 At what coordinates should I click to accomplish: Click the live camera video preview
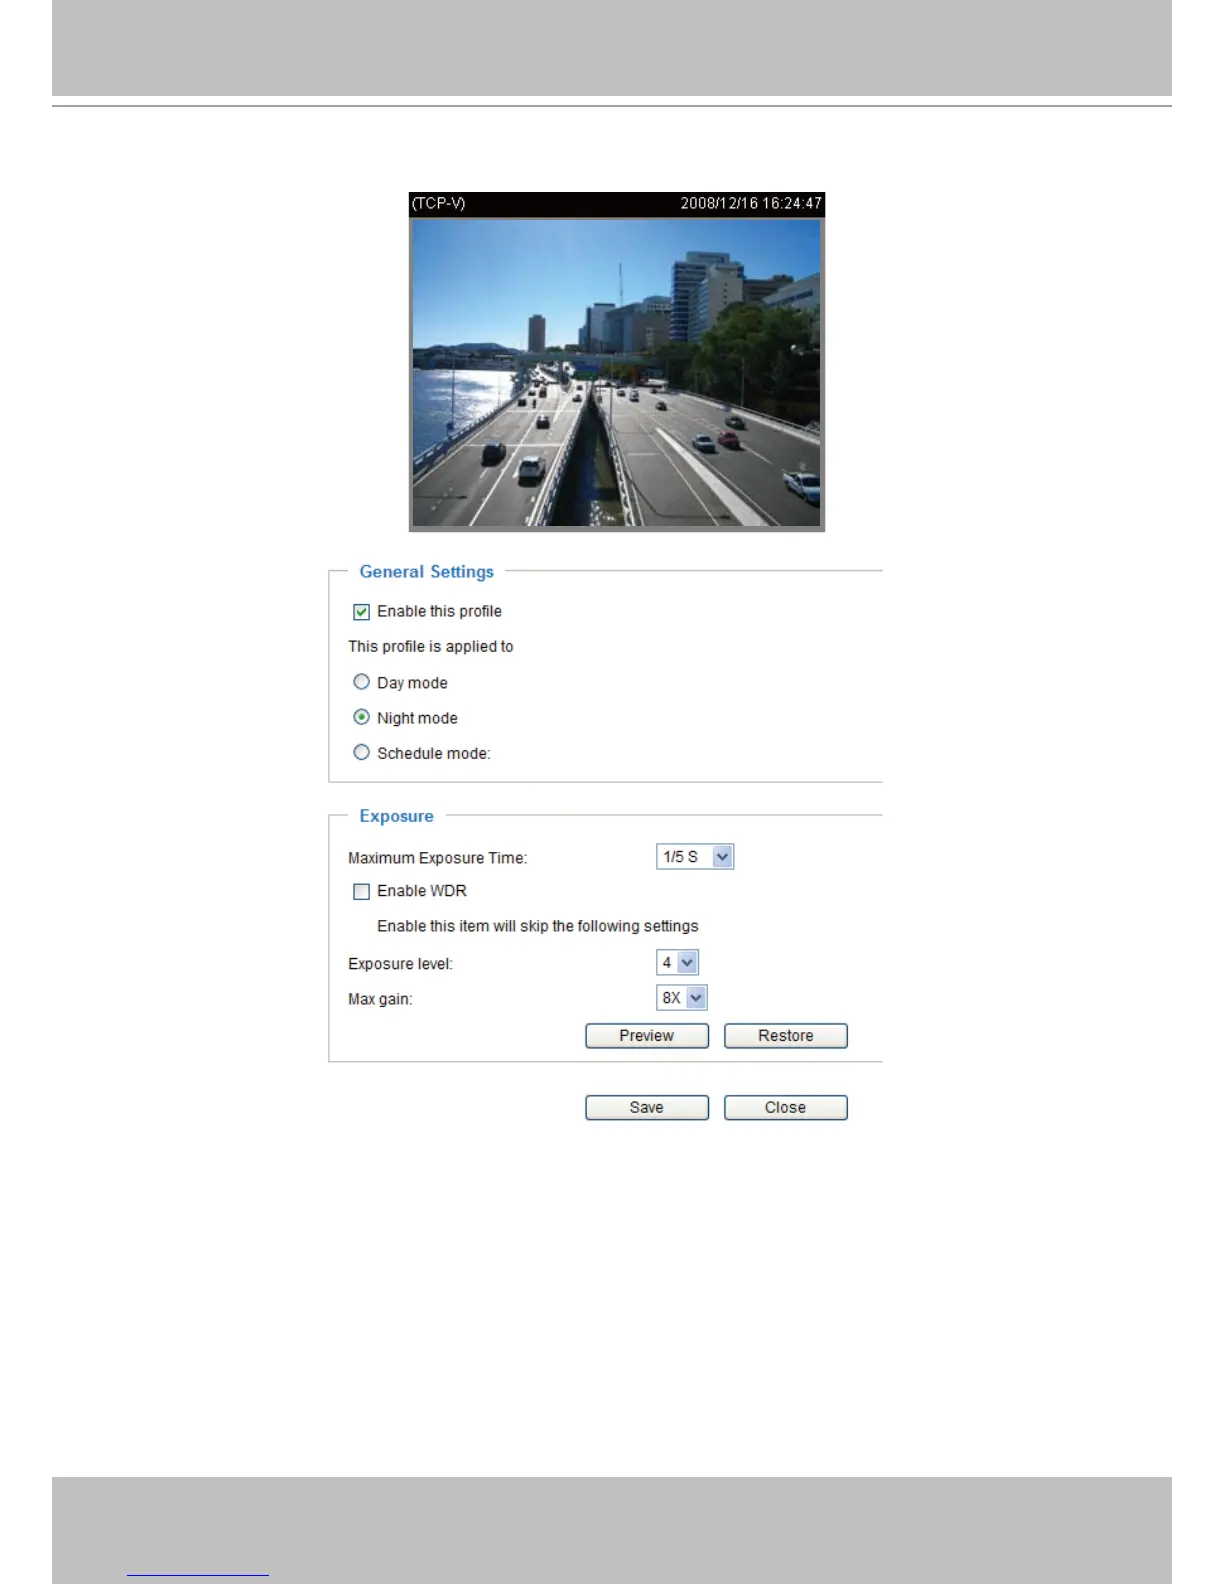617,373
